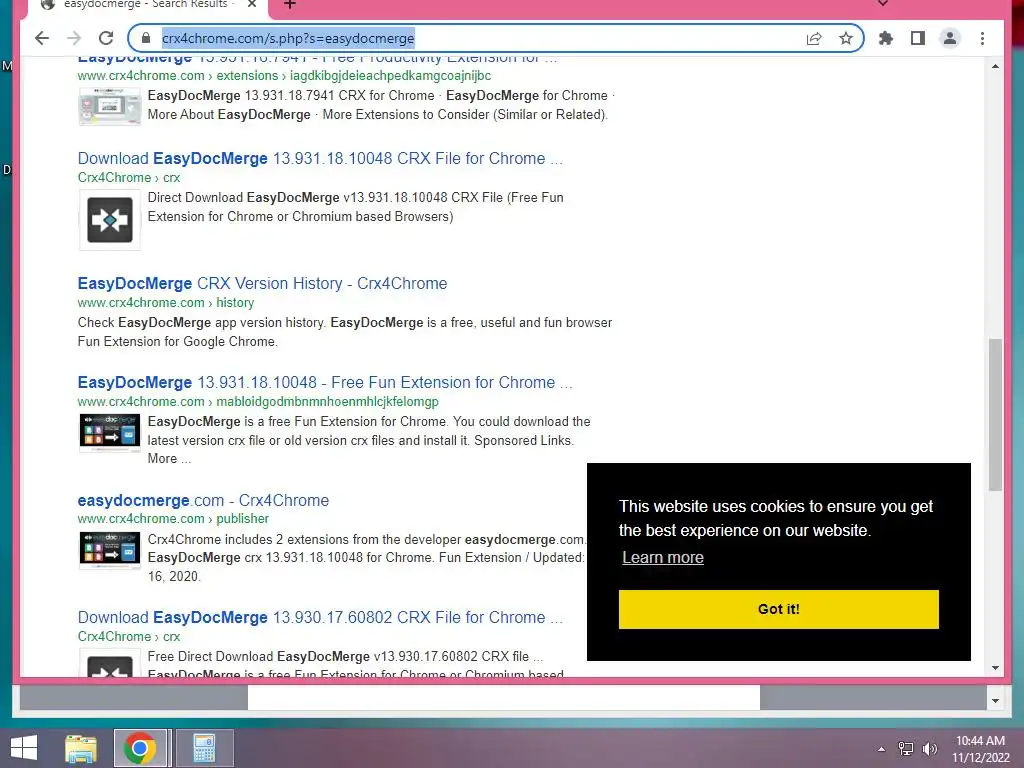Screen dimensions: 1024x768
Task: Click the horizontal scrollbar thumb below the browser
Action: tap(504, 697)
